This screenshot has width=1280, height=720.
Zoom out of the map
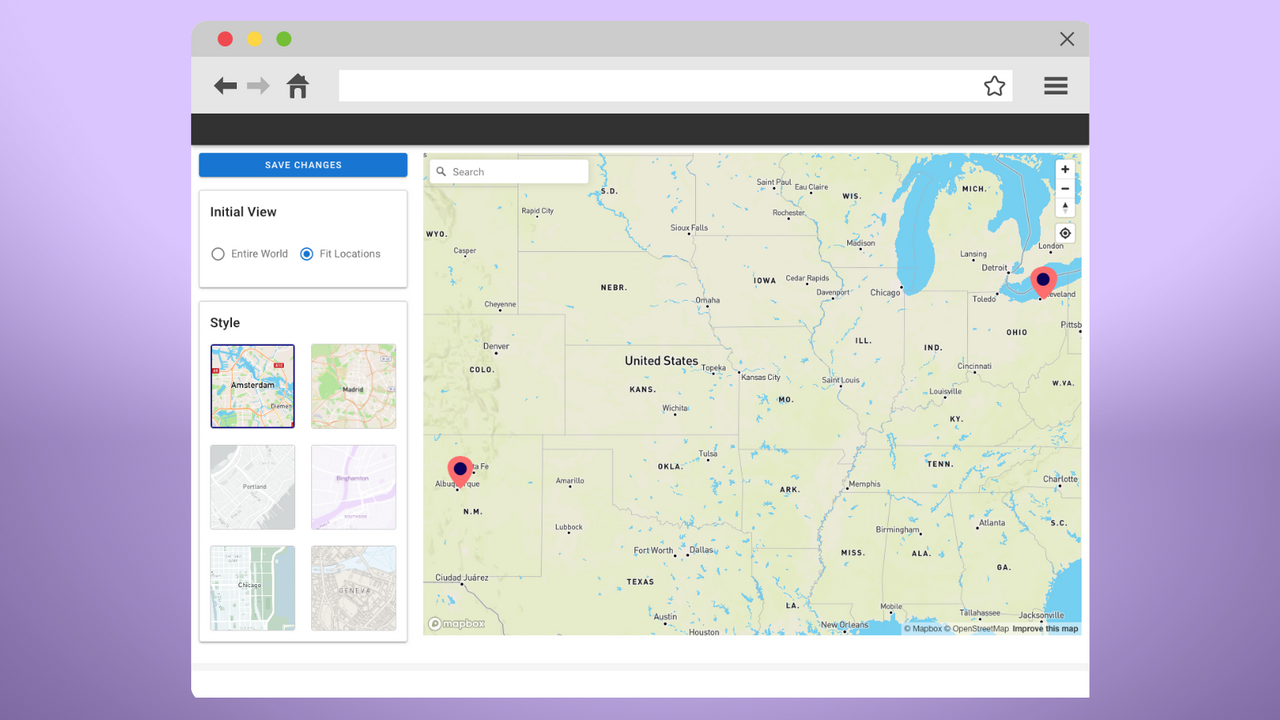click(1064, 188)
